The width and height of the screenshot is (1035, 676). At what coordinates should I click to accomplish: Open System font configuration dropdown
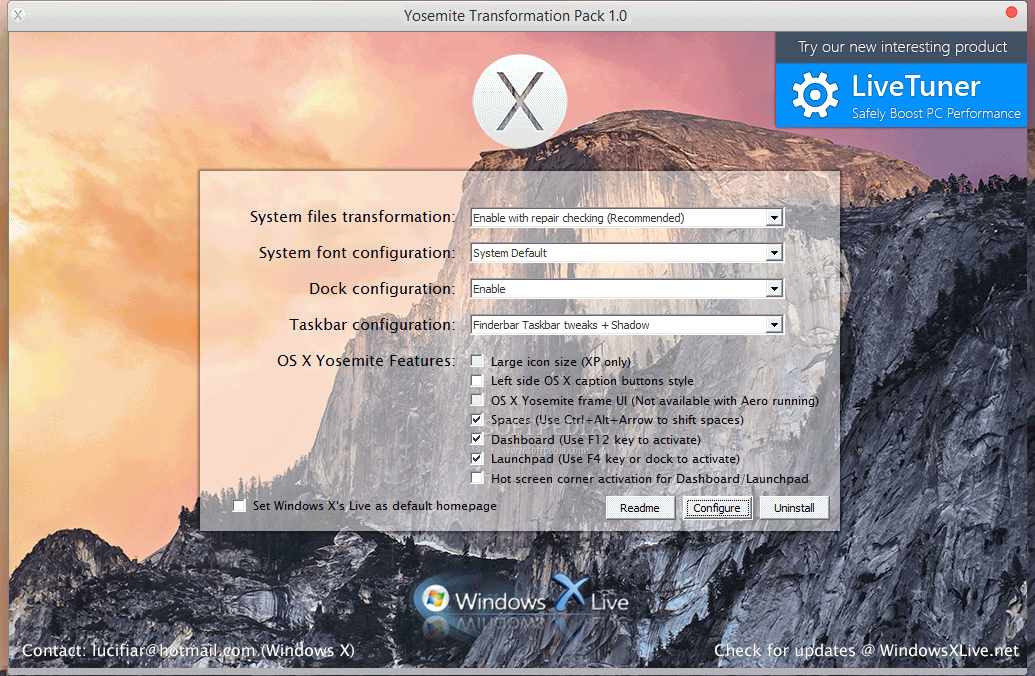(626, 253)
